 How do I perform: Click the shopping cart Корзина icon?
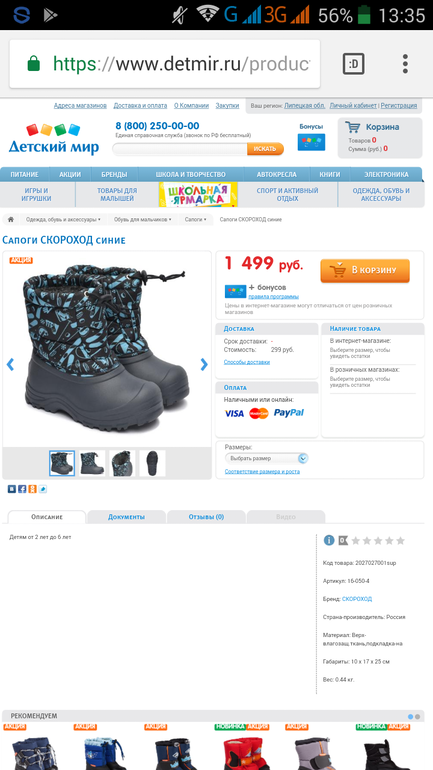point(353,127)
